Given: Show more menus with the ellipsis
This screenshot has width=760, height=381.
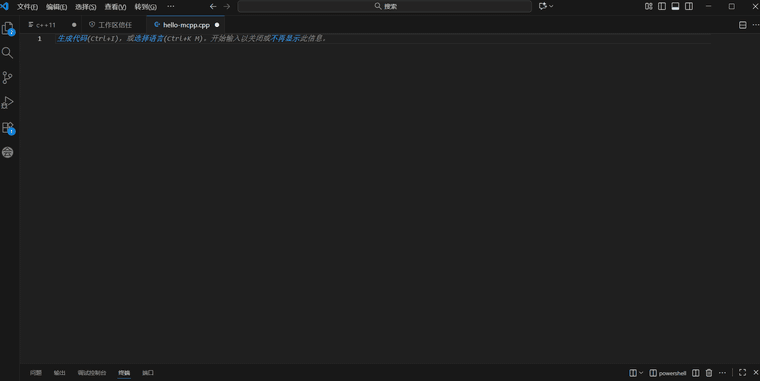Looking at the screenshot, I should point(171,6).
